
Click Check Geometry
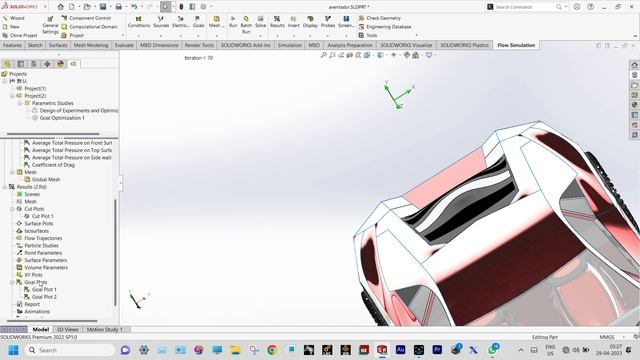[x=380, y=18]
